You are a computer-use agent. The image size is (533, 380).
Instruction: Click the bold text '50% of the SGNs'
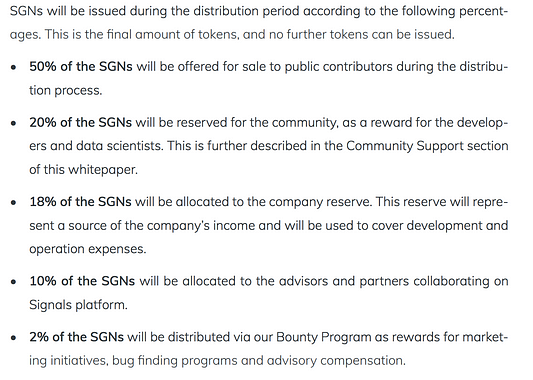point(81,67)
